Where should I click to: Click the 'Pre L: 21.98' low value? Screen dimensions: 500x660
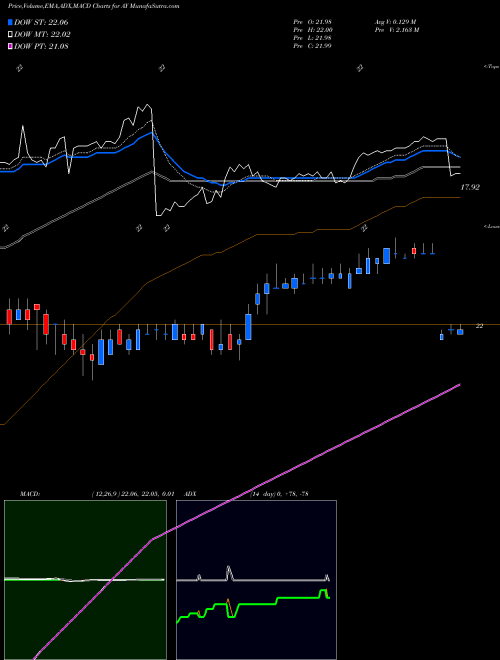[x=312, y=38]
